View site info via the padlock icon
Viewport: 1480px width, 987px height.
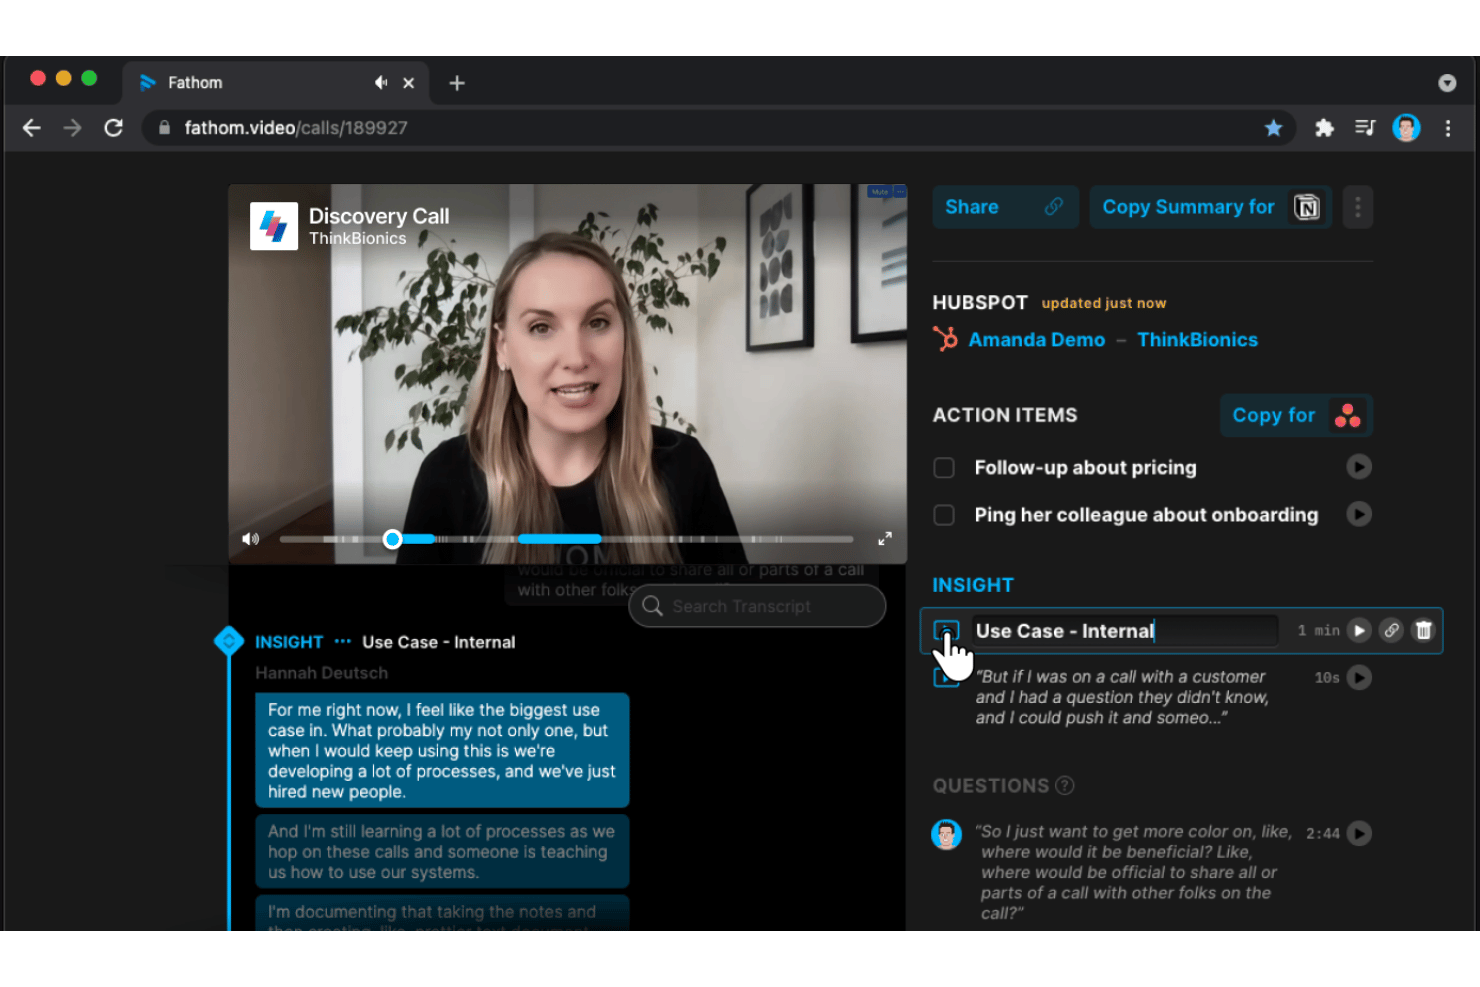click(x=164, y=128)
